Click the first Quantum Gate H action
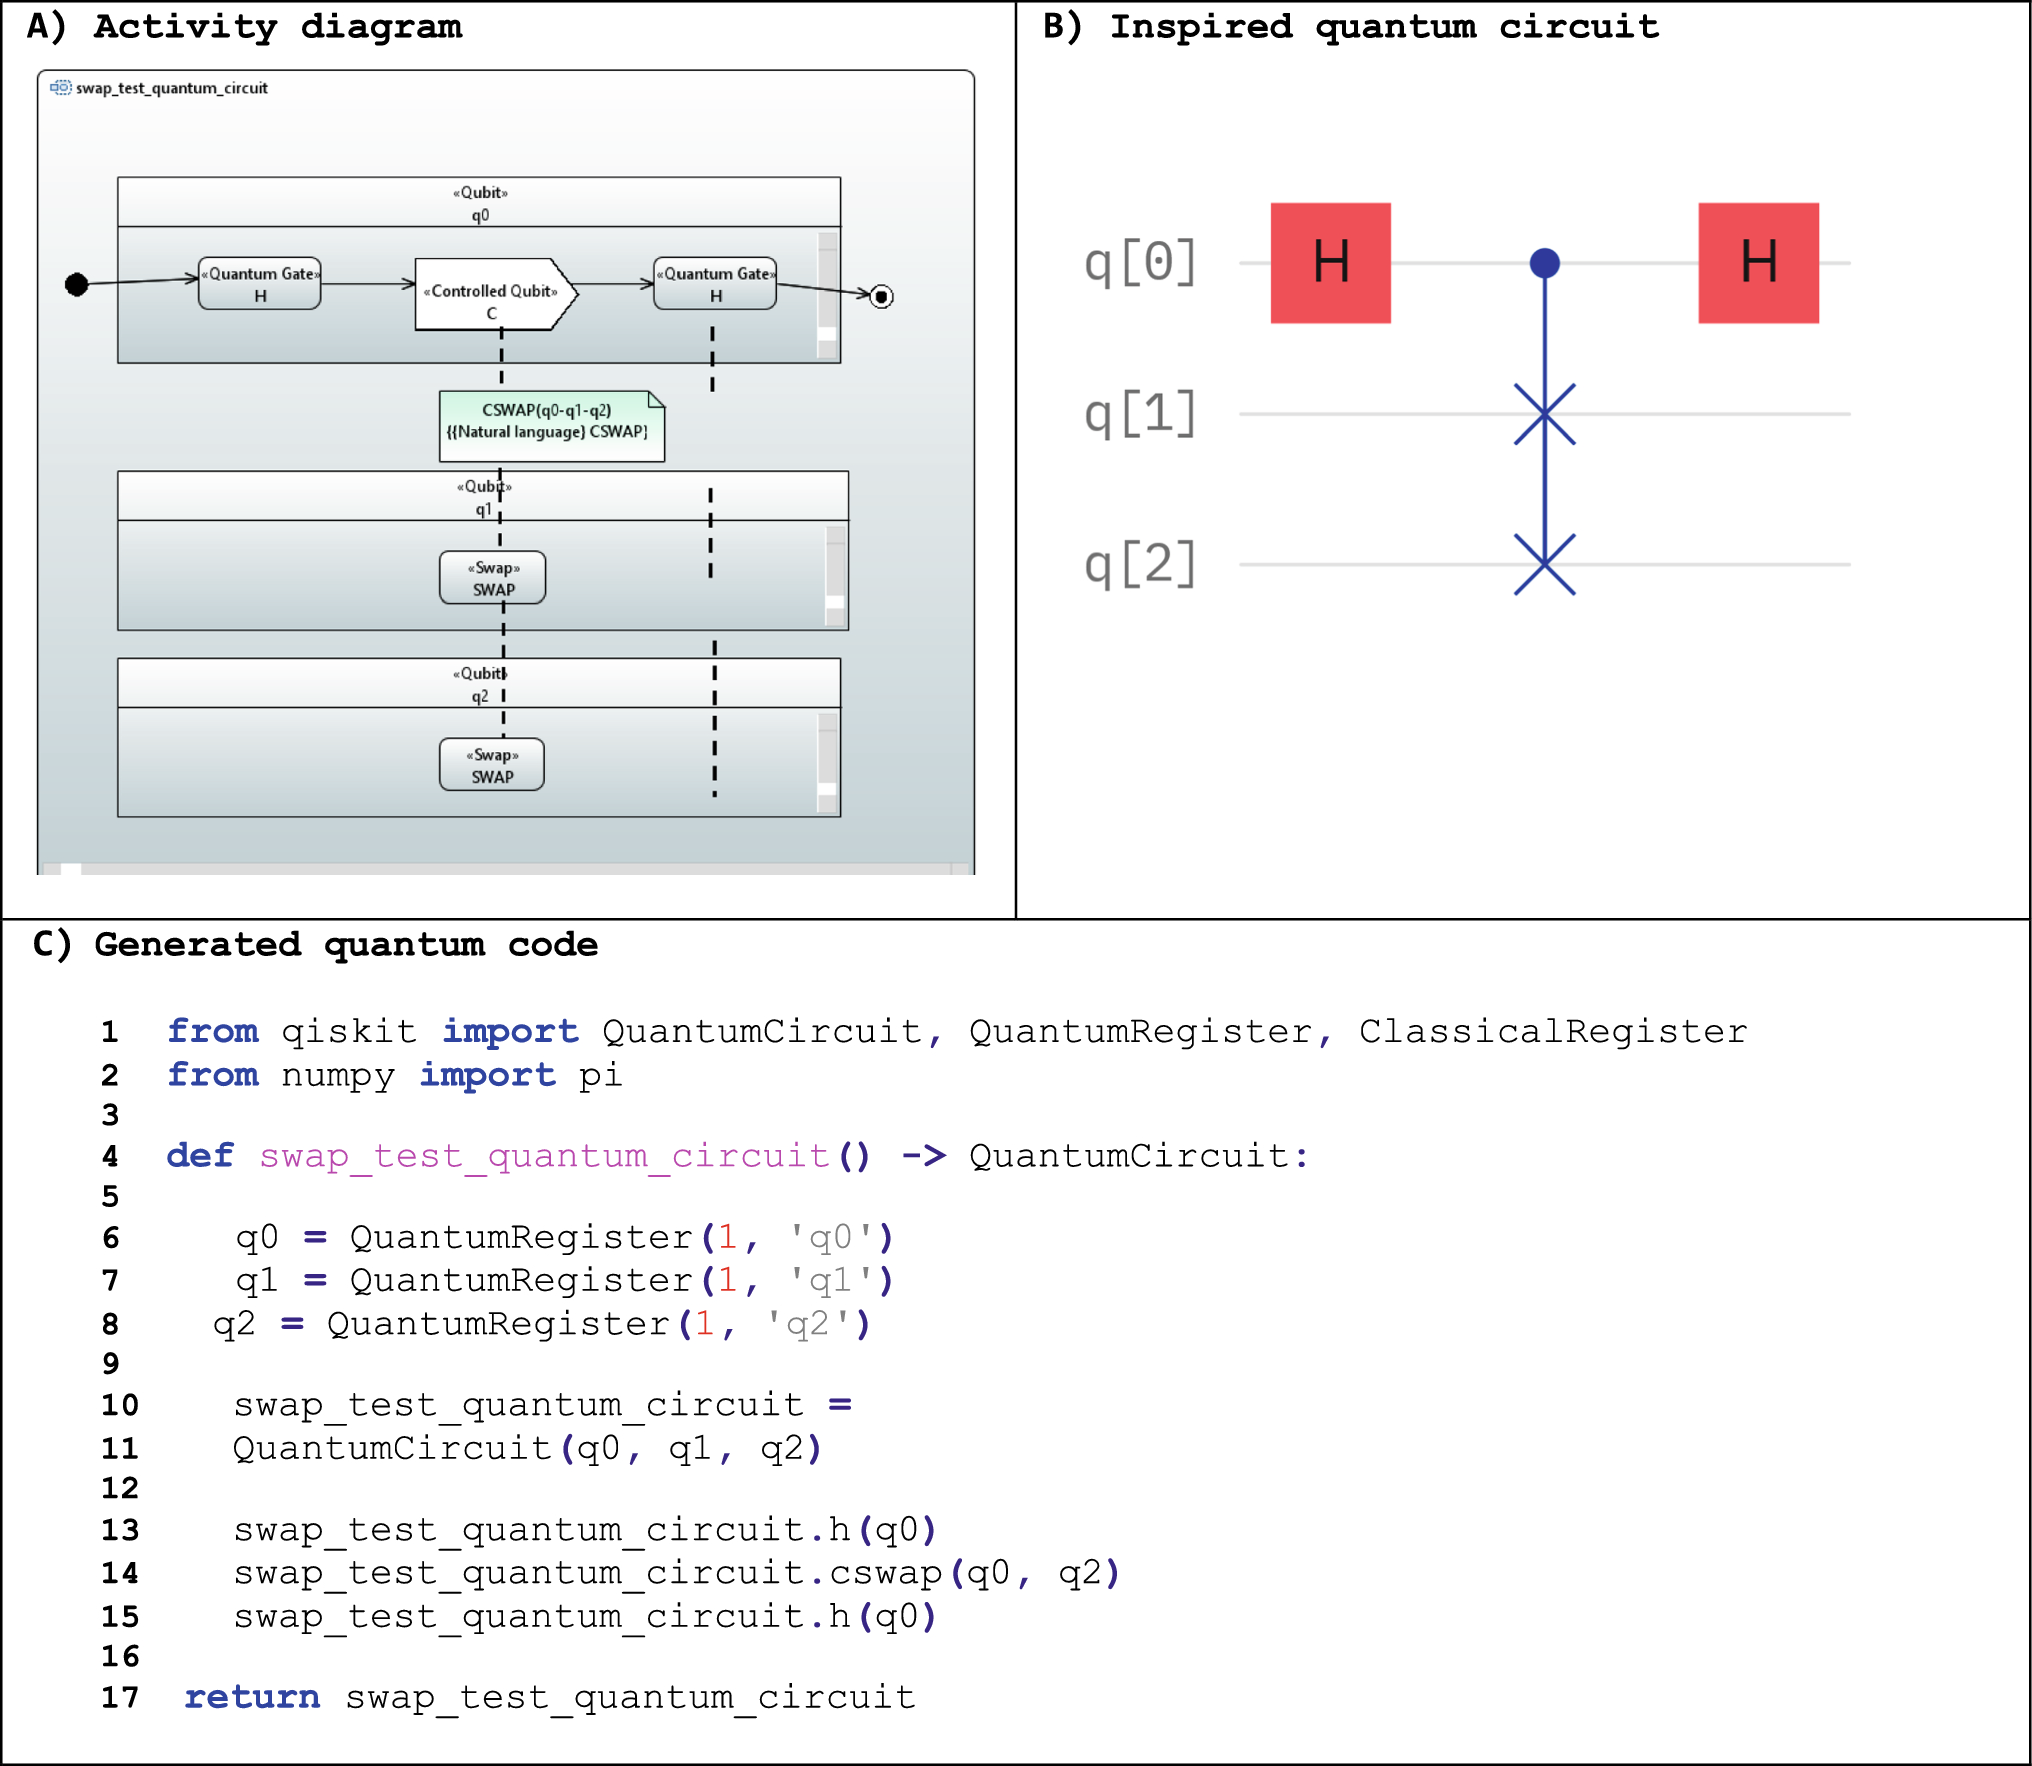 (x=260, y=284)
